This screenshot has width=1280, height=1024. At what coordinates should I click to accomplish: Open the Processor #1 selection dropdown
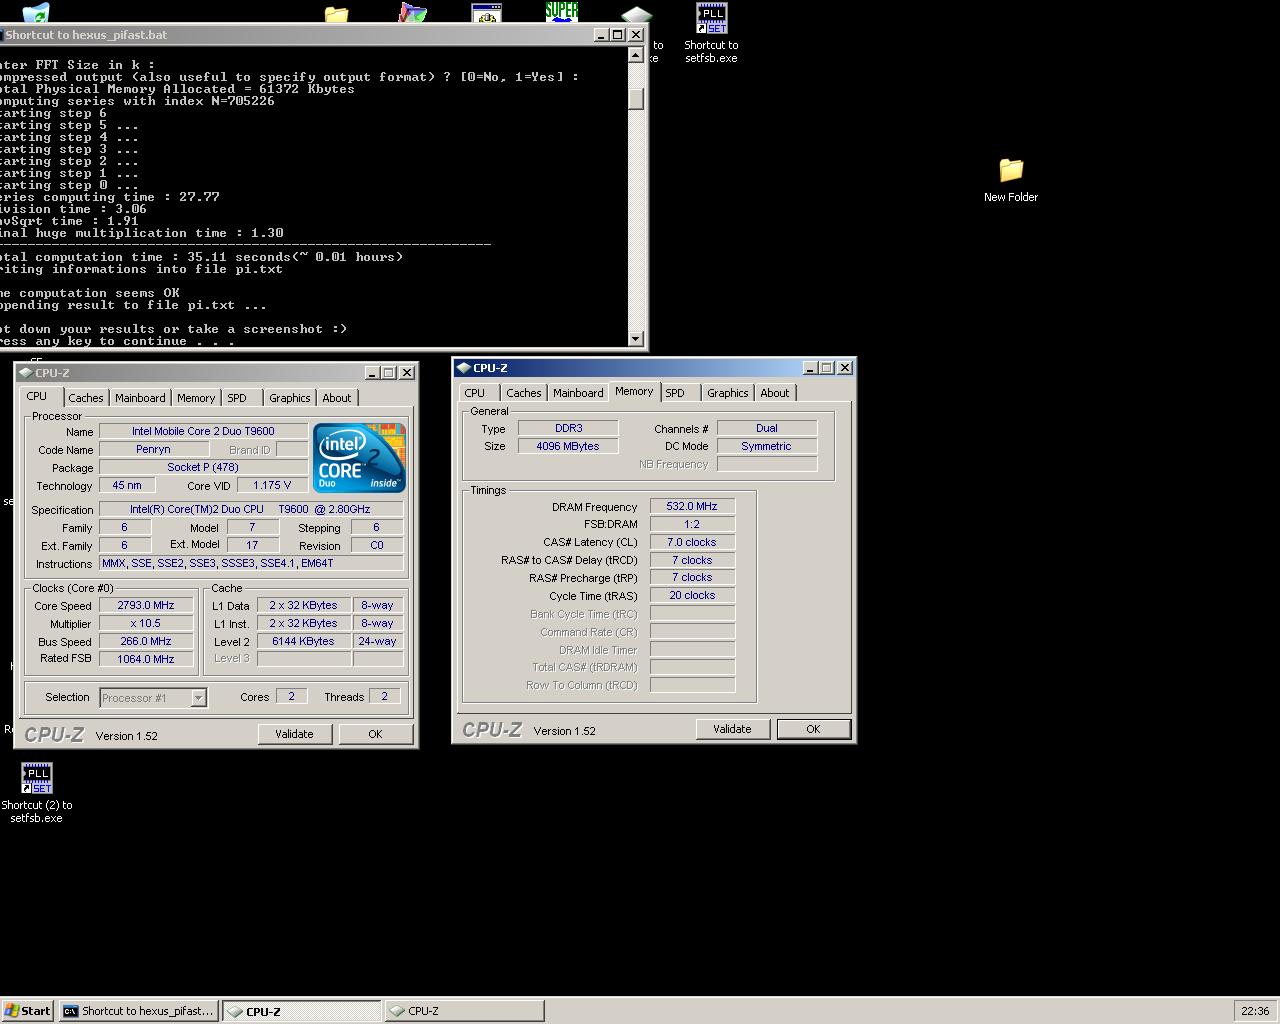coord(198,698)
